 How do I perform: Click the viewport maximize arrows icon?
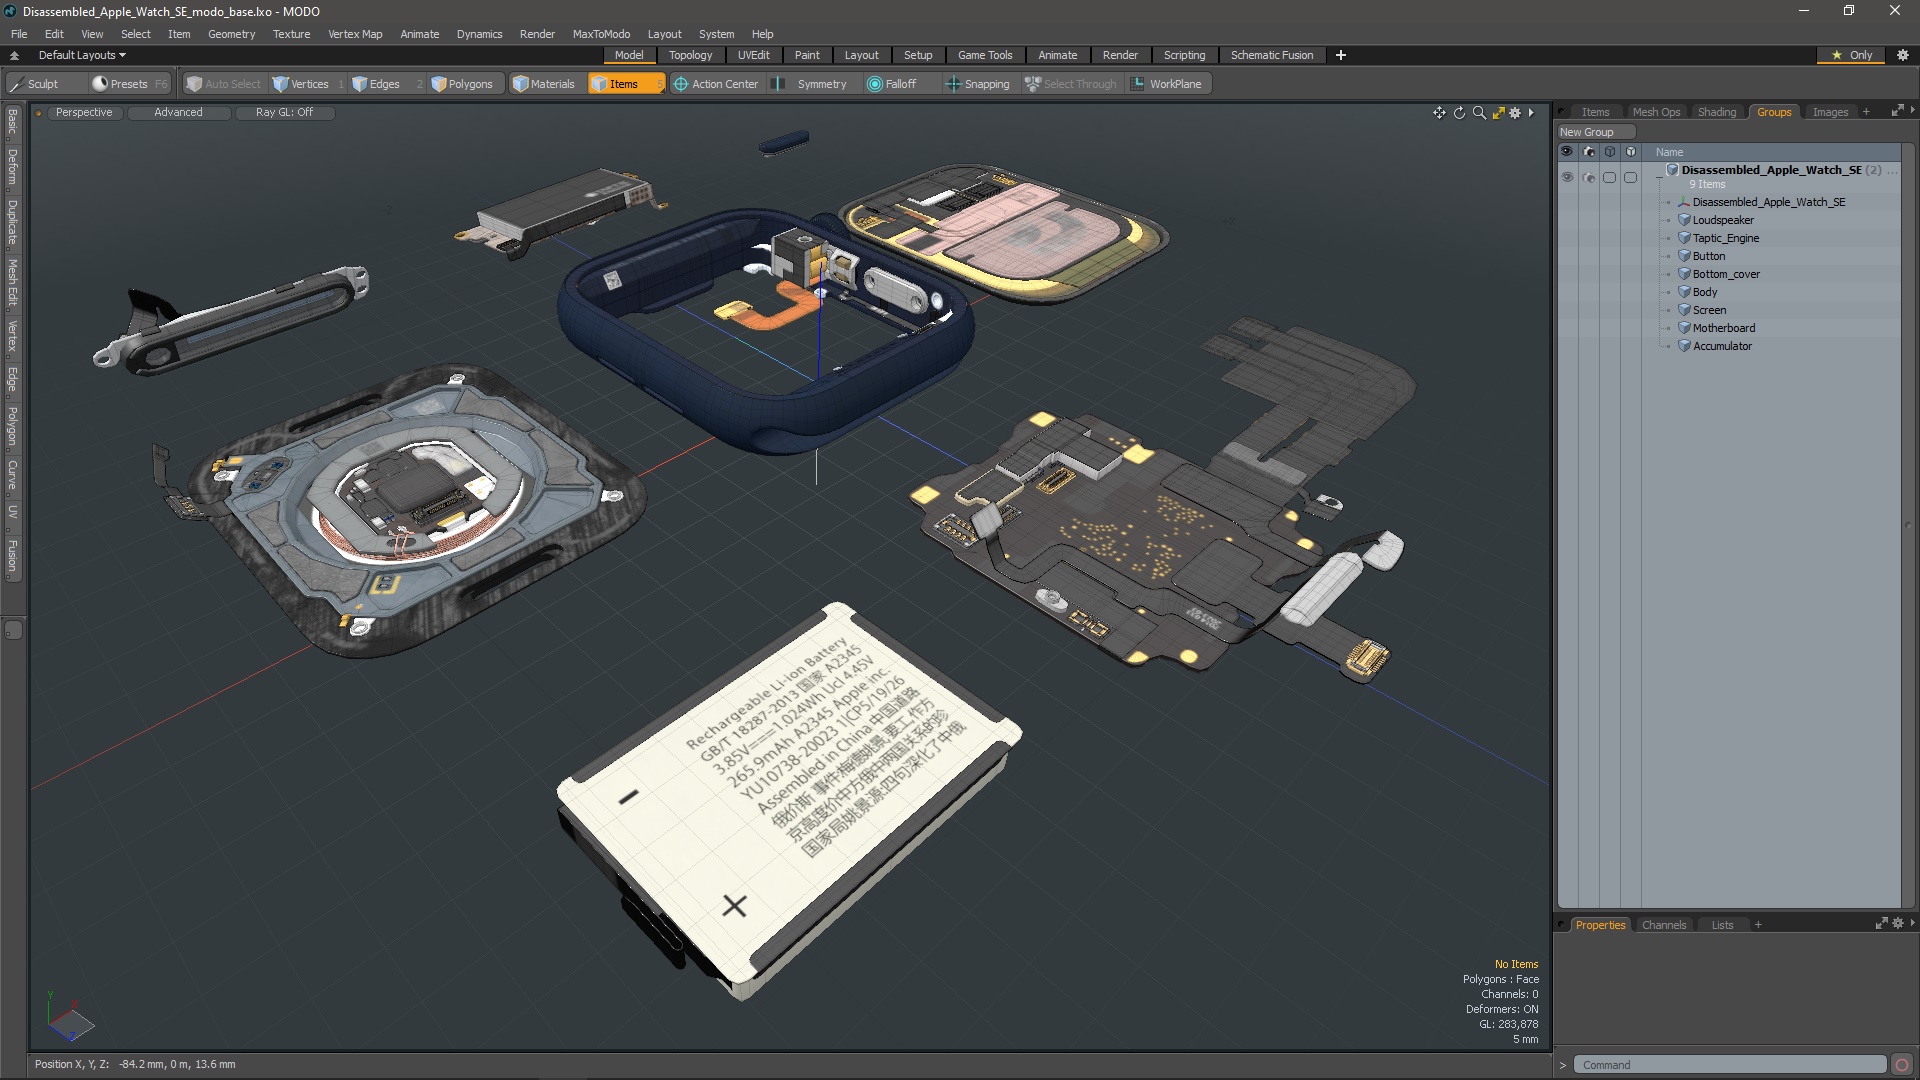(x=1498, y=113)
